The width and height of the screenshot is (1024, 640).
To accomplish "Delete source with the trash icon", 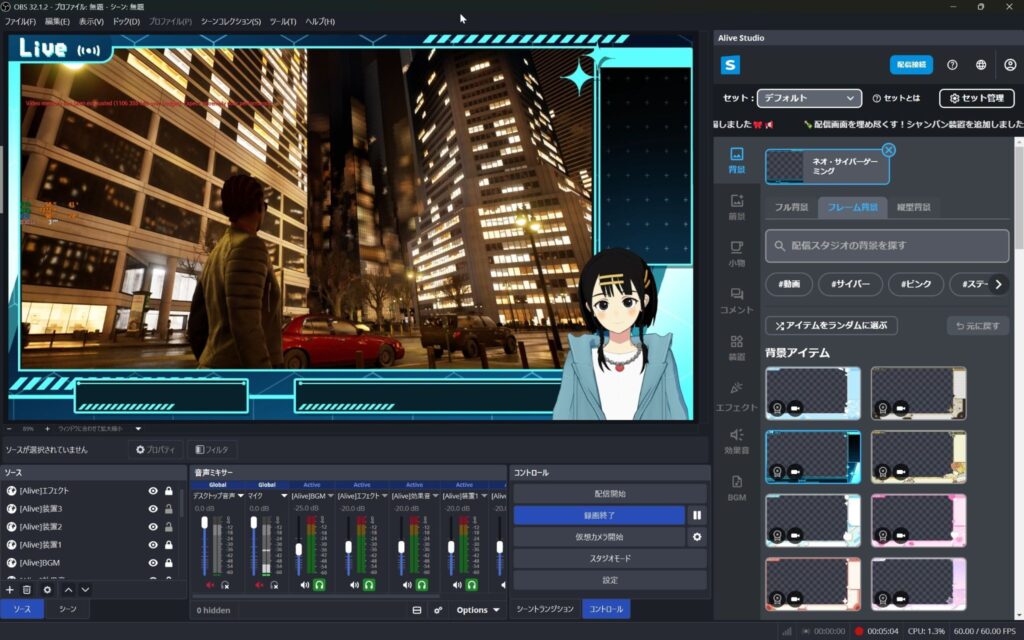I will click(x=27, y=590).
